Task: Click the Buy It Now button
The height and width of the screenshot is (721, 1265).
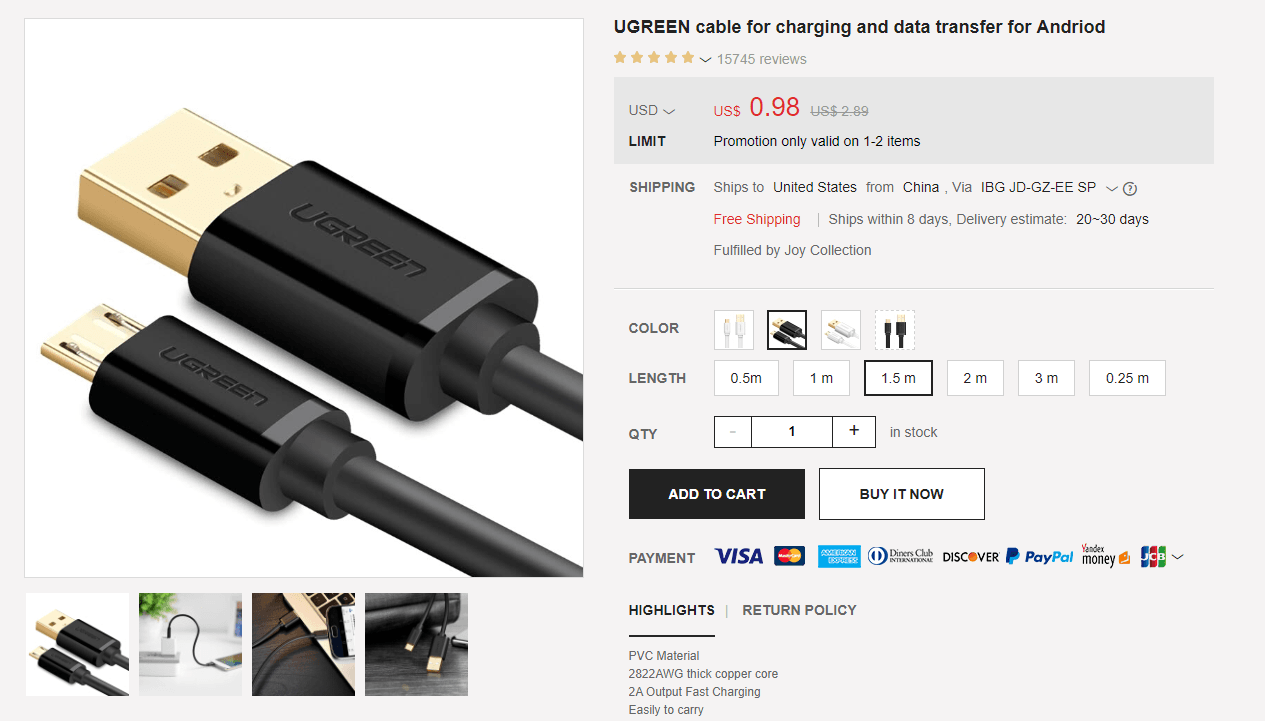Action: click(902, 494)
